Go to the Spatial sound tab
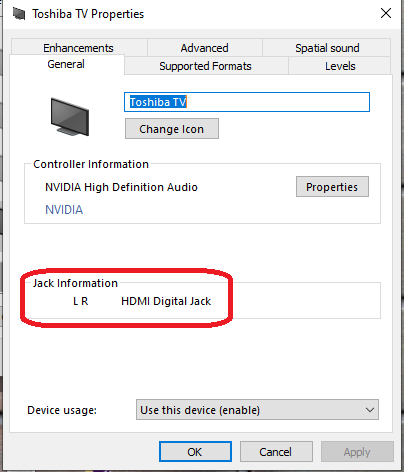The width and height of the screenshot is (404, 472). point(327,48)
